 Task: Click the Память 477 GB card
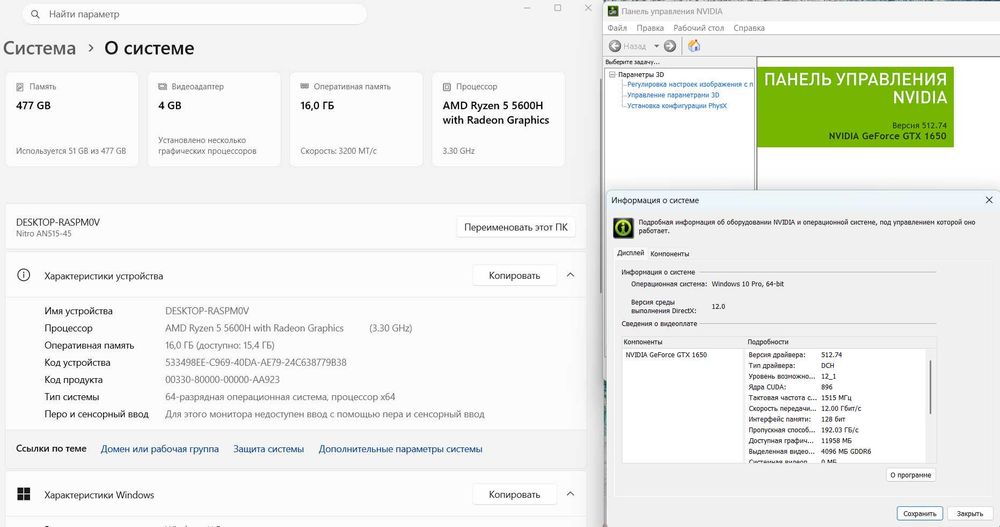click(x=72, y=119)
